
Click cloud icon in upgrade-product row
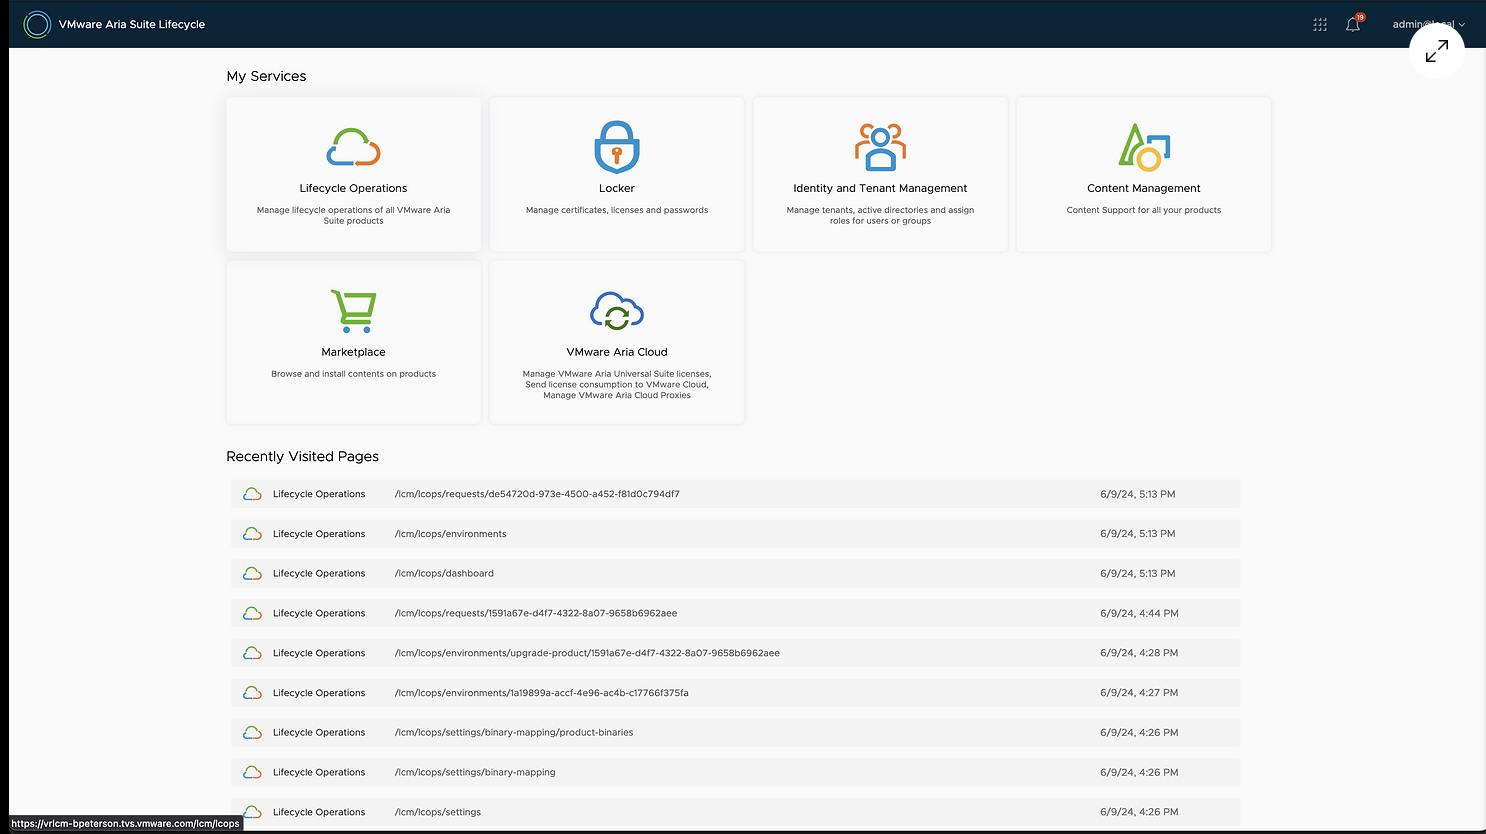(x=253, y=653)
